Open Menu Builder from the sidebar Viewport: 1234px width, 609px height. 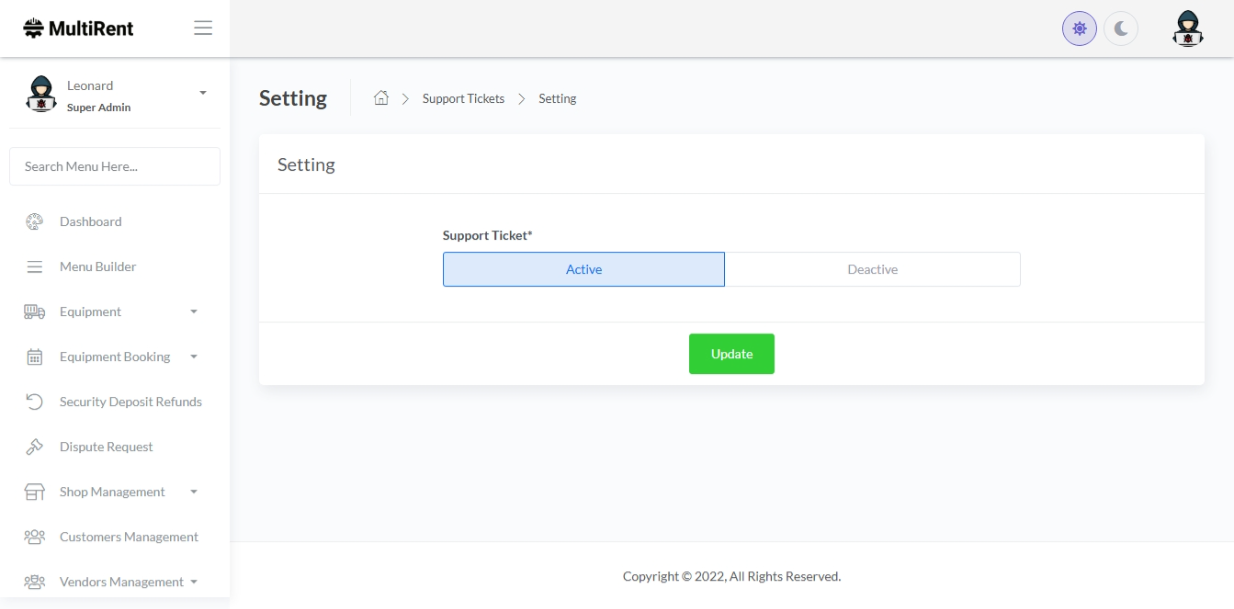(97, 267)
